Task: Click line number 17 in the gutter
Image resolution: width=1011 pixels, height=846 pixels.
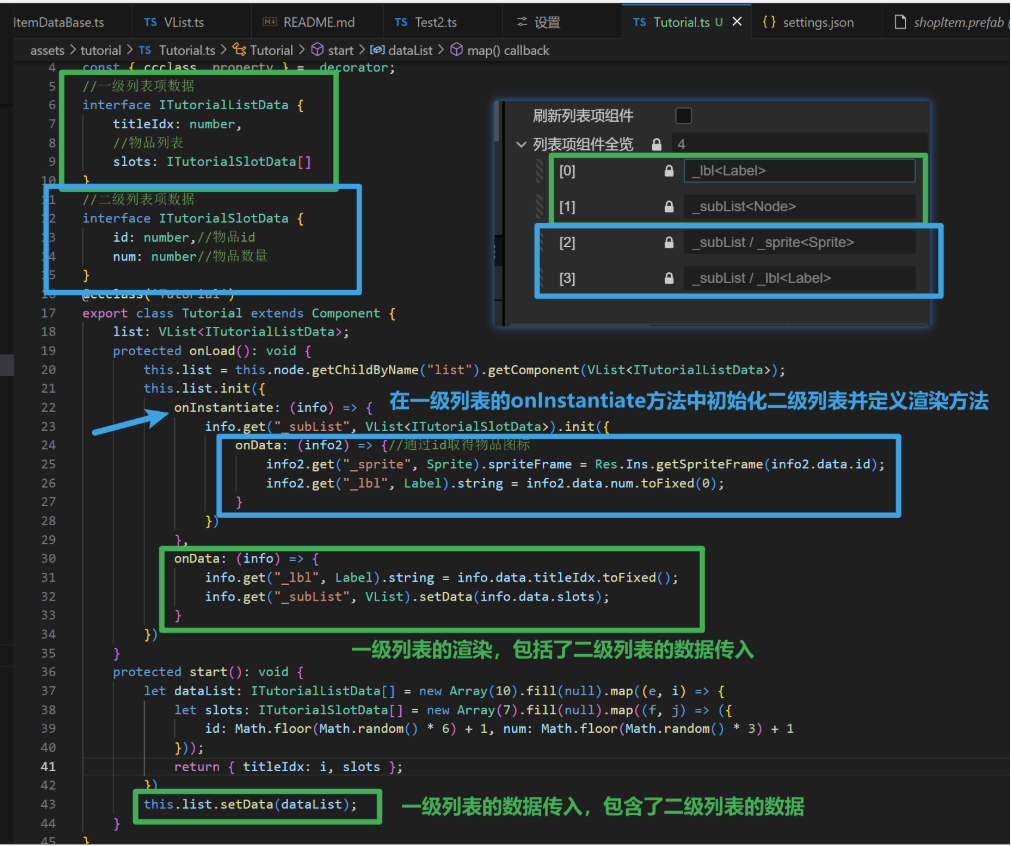Action: click(48, 313)
